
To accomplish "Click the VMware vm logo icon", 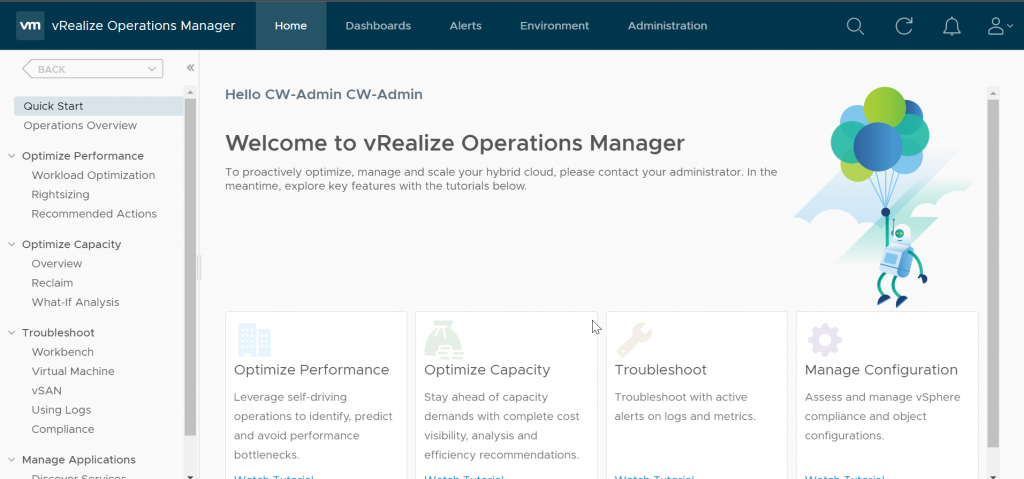I will 30,25.
